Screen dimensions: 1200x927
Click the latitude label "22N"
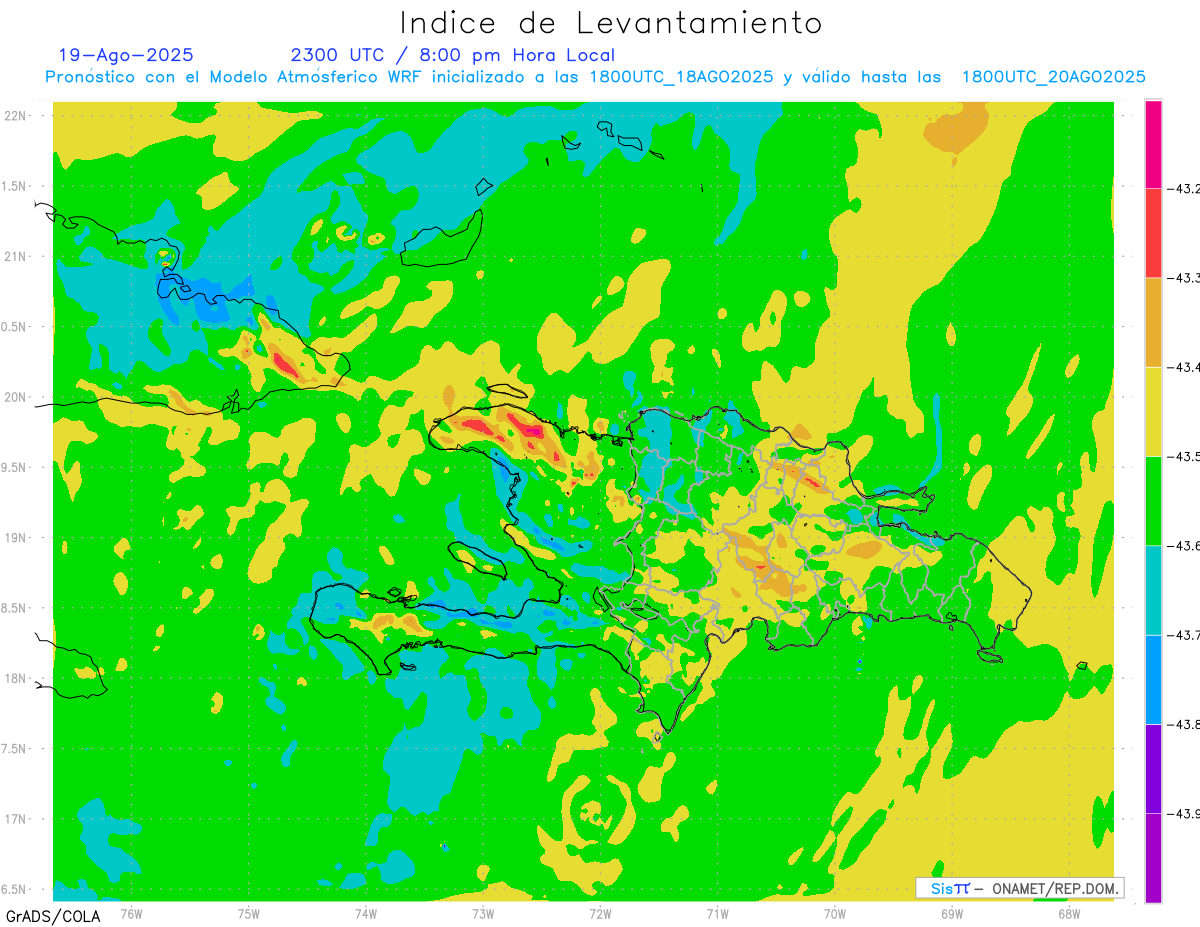click(x=16, y=116)
